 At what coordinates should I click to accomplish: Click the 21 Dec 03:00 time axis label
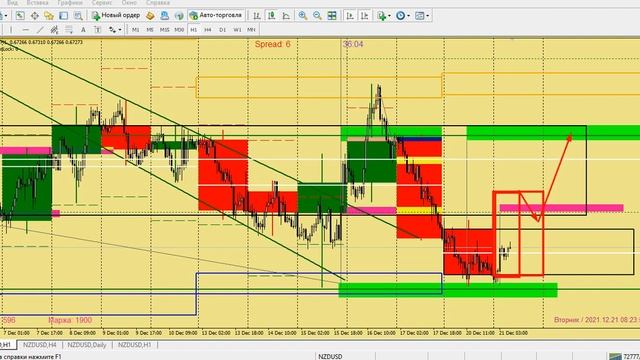click(x=513, y=333)
